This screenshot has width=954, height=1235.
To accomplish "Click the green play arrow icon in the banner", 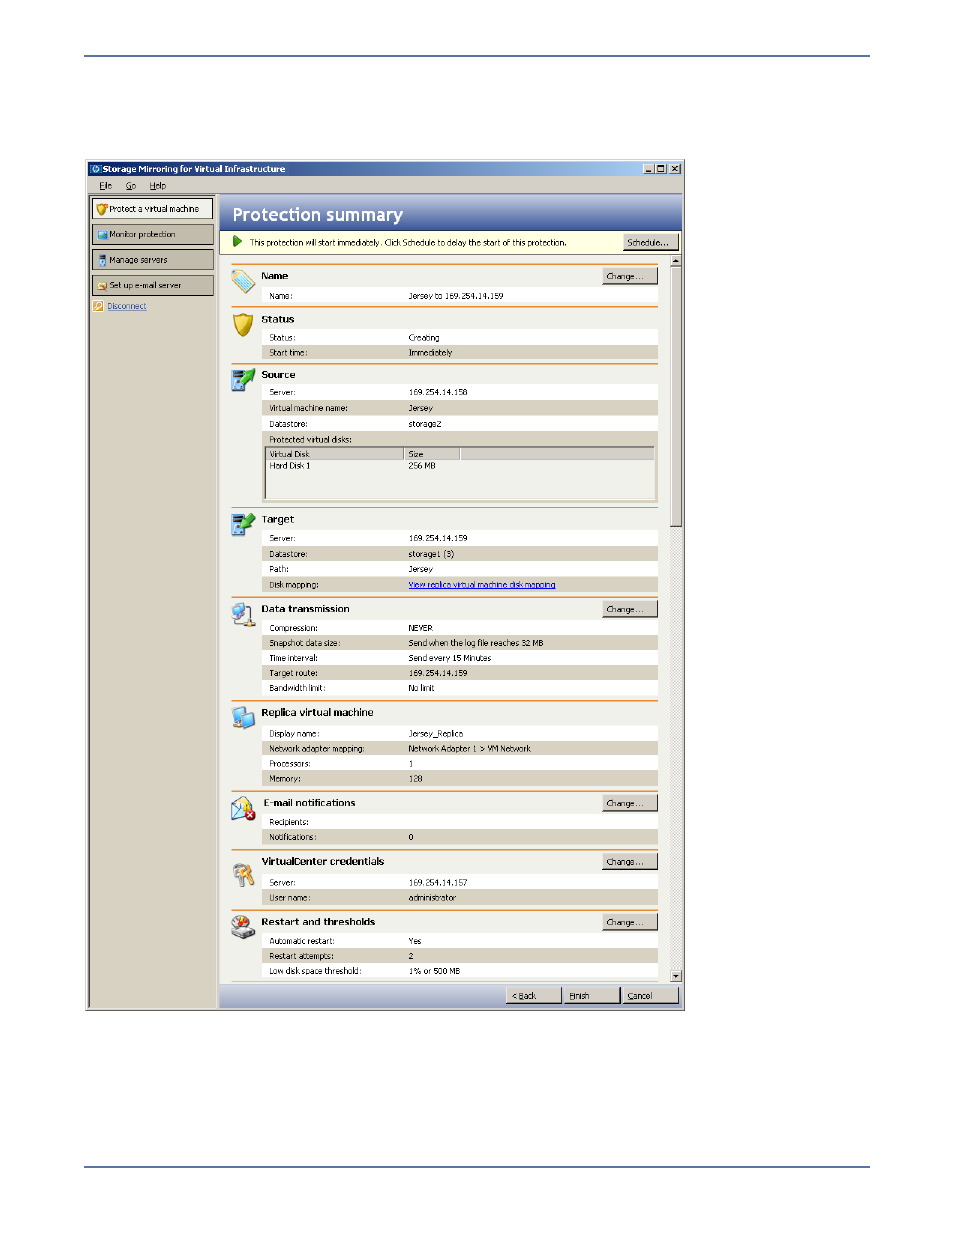I will [x=237, y=242].
